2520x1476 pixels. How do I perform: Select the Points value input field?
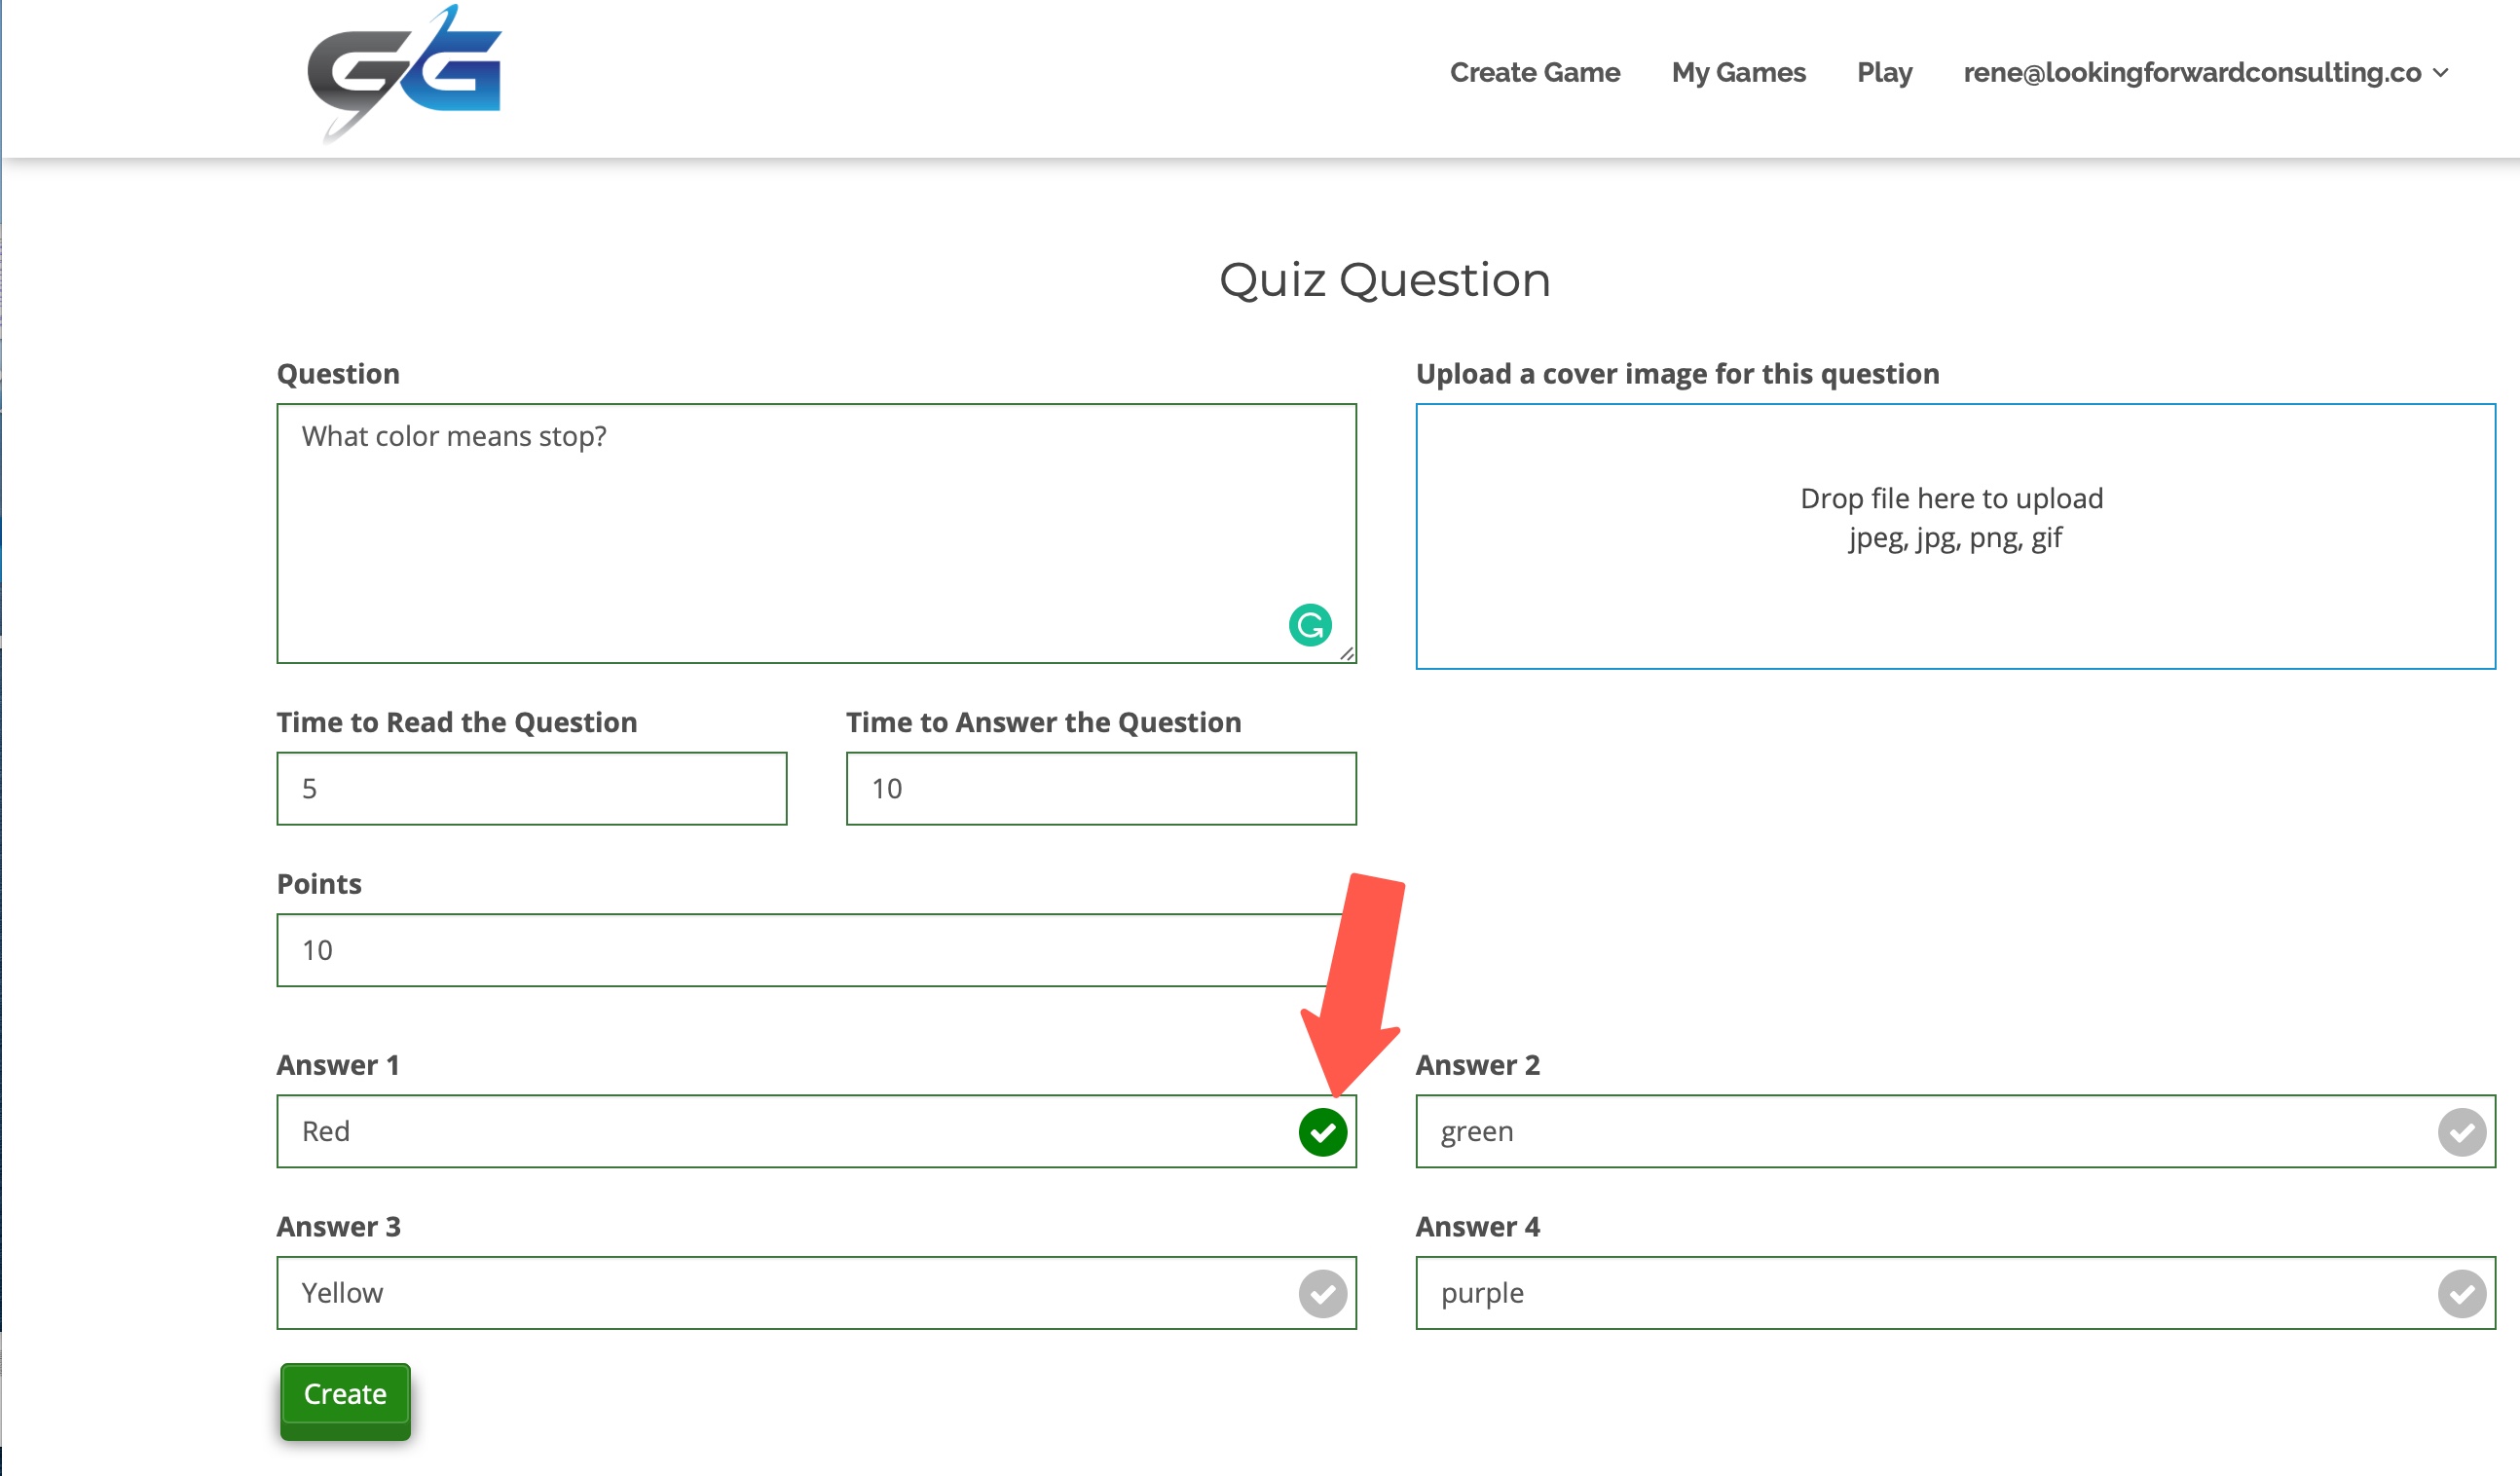coord(815,949)
